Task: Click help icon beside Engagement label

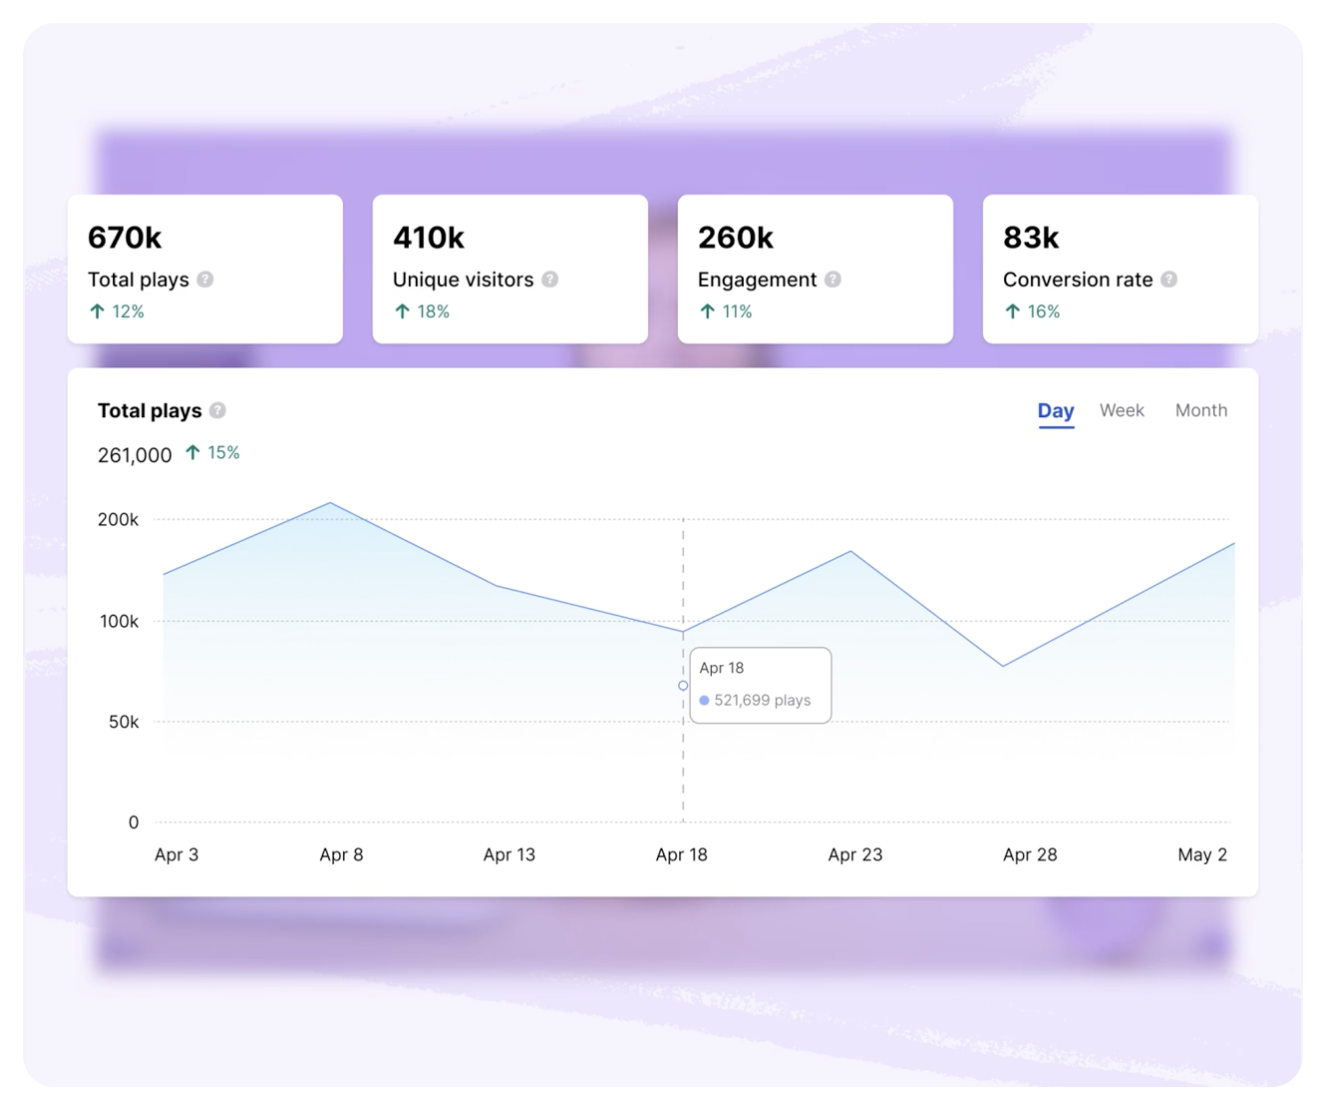Action: point(833,280)
